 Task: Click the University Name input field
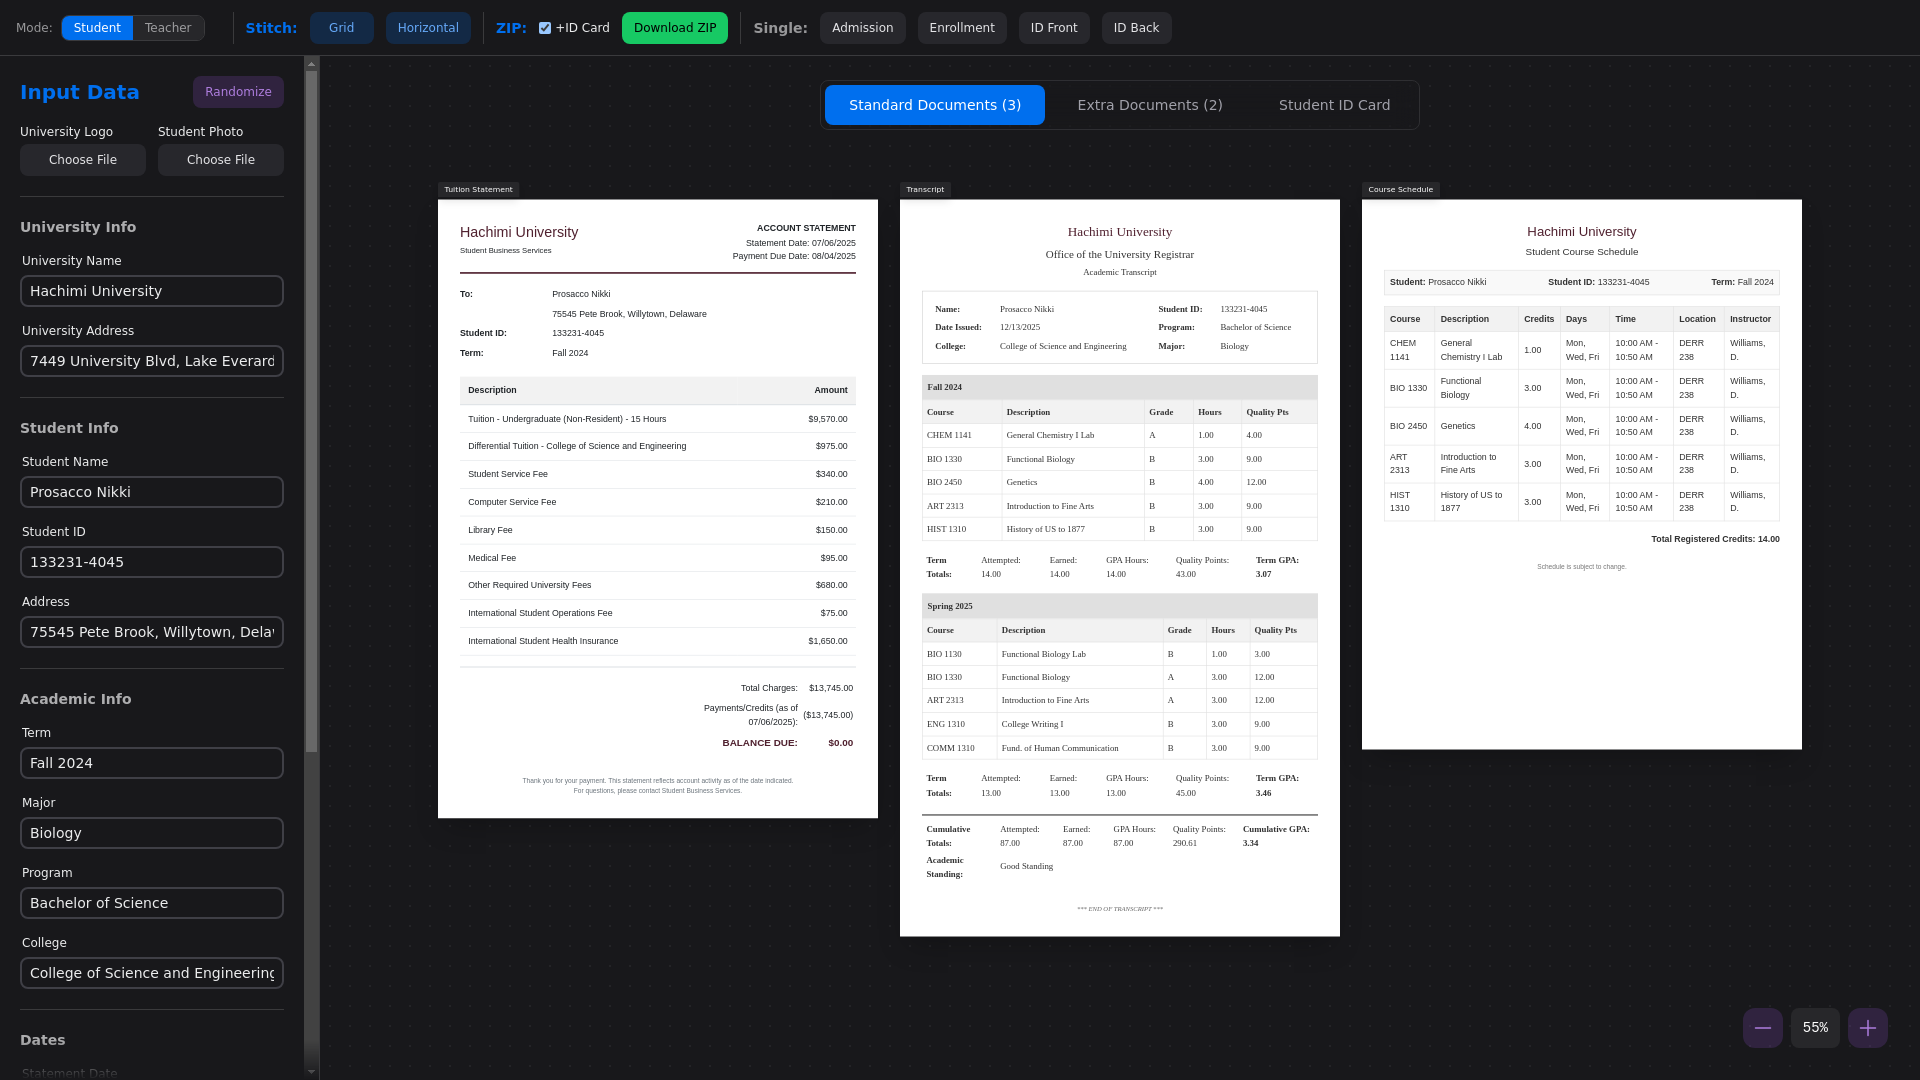(x=152, y=291)
